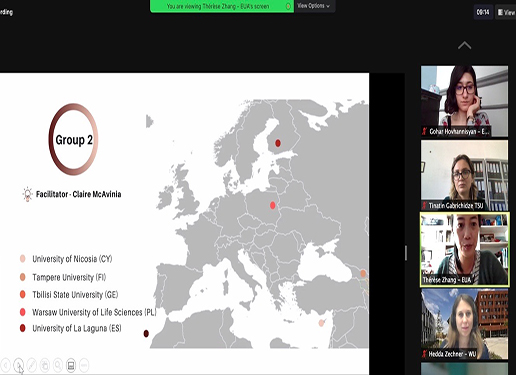The height and width of the screenshot is (375, 516).
Task: Select Gohar Hovhannisyan's video thumbnail
Action: (x=464, y=101)
